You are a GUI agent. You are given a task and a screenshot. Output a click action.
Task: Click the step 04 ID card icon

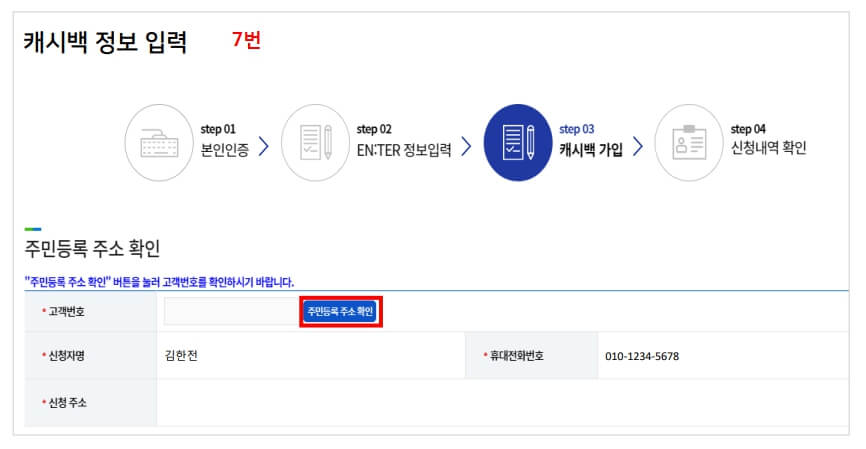[x=689, y=143]
